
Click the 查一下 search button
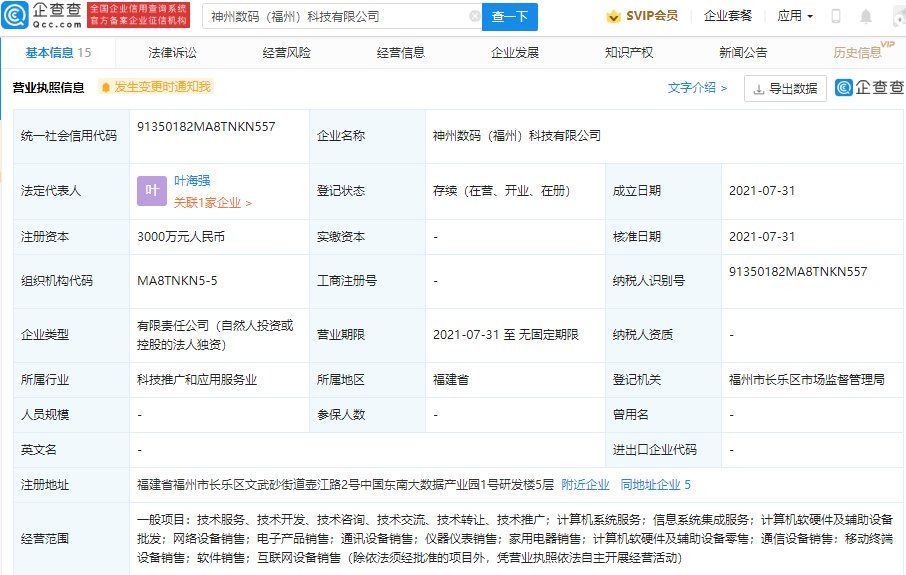(510, 17)
